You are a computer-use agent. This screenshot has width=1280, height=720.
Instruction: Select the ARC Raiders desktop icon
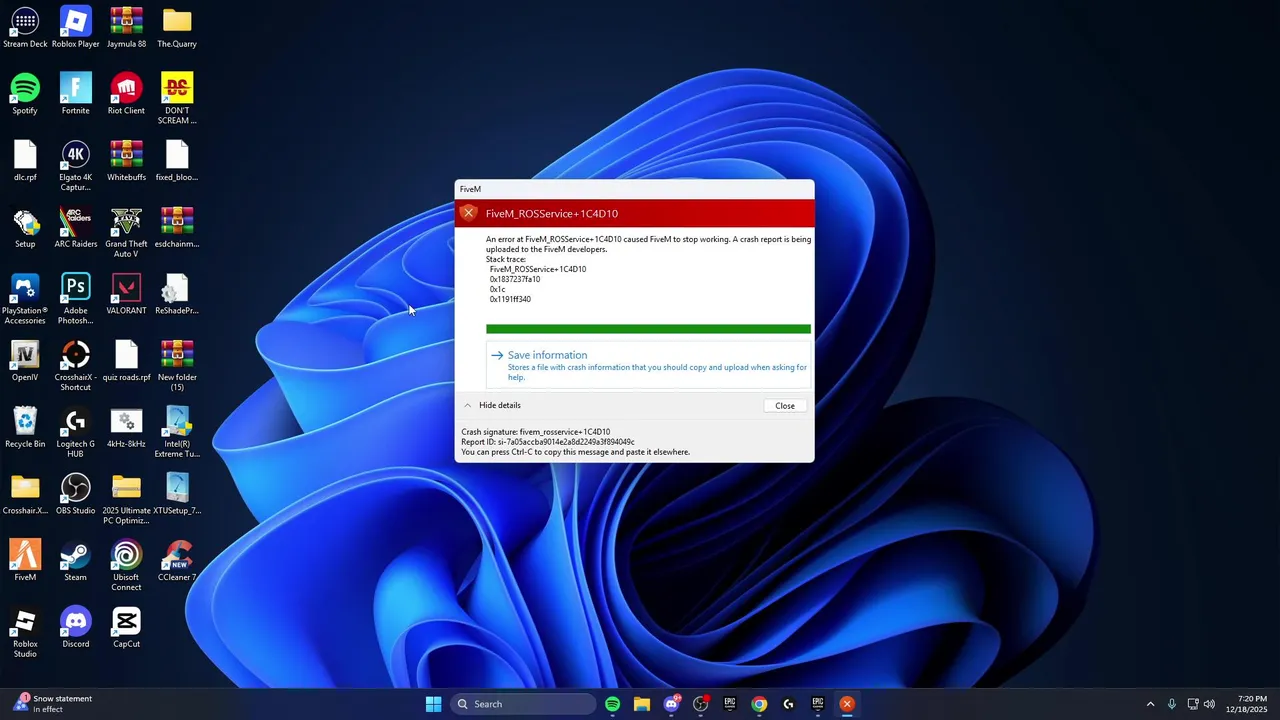[x=75, y=228]
